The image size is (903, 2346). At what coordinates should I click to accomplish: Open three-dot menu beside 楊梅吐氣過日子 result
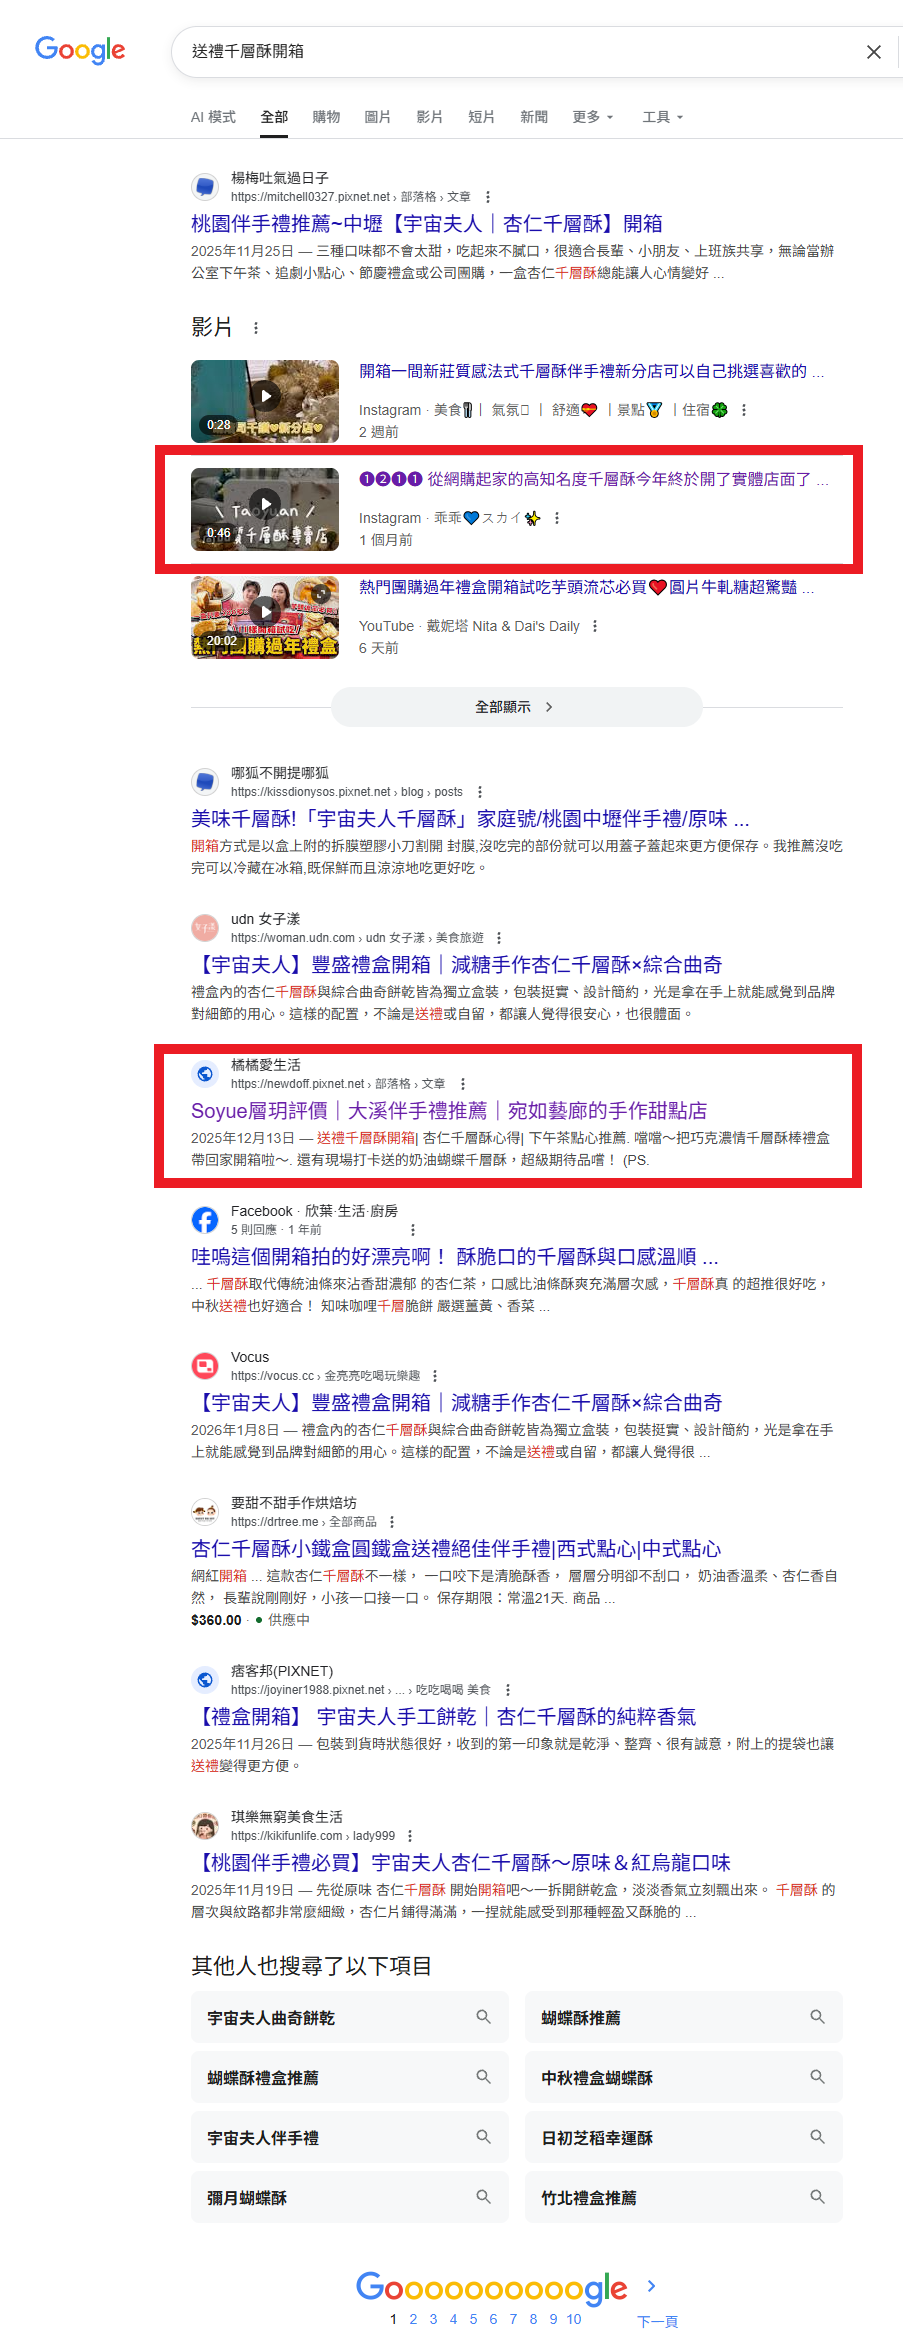click(x=488, y=197)
